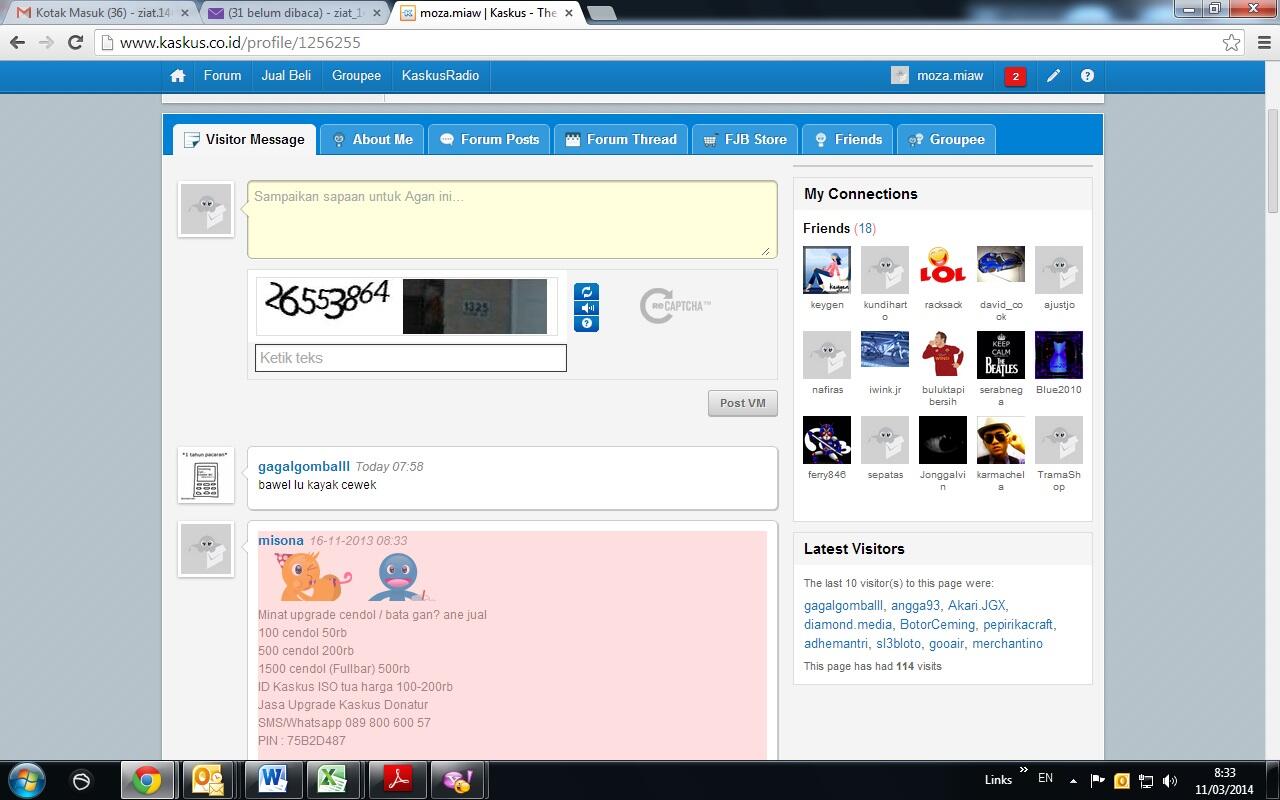Open gagalgomballl profile from message
This screenshot has height=800, width=1280.
point(304,466)
